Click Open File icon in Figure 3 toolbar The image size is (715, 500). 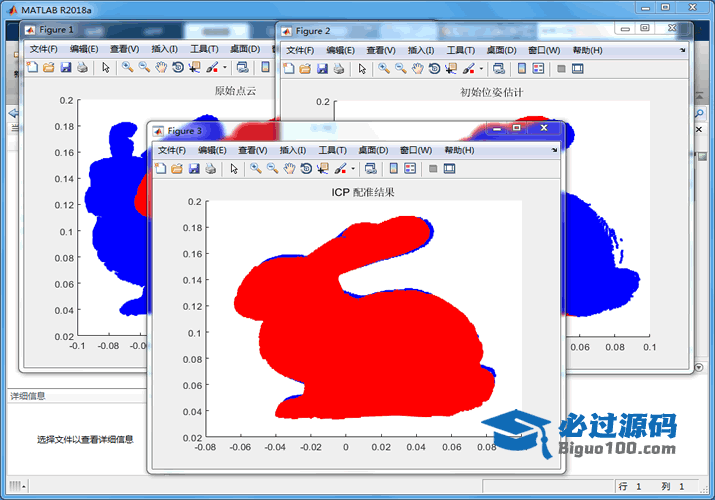177,169
